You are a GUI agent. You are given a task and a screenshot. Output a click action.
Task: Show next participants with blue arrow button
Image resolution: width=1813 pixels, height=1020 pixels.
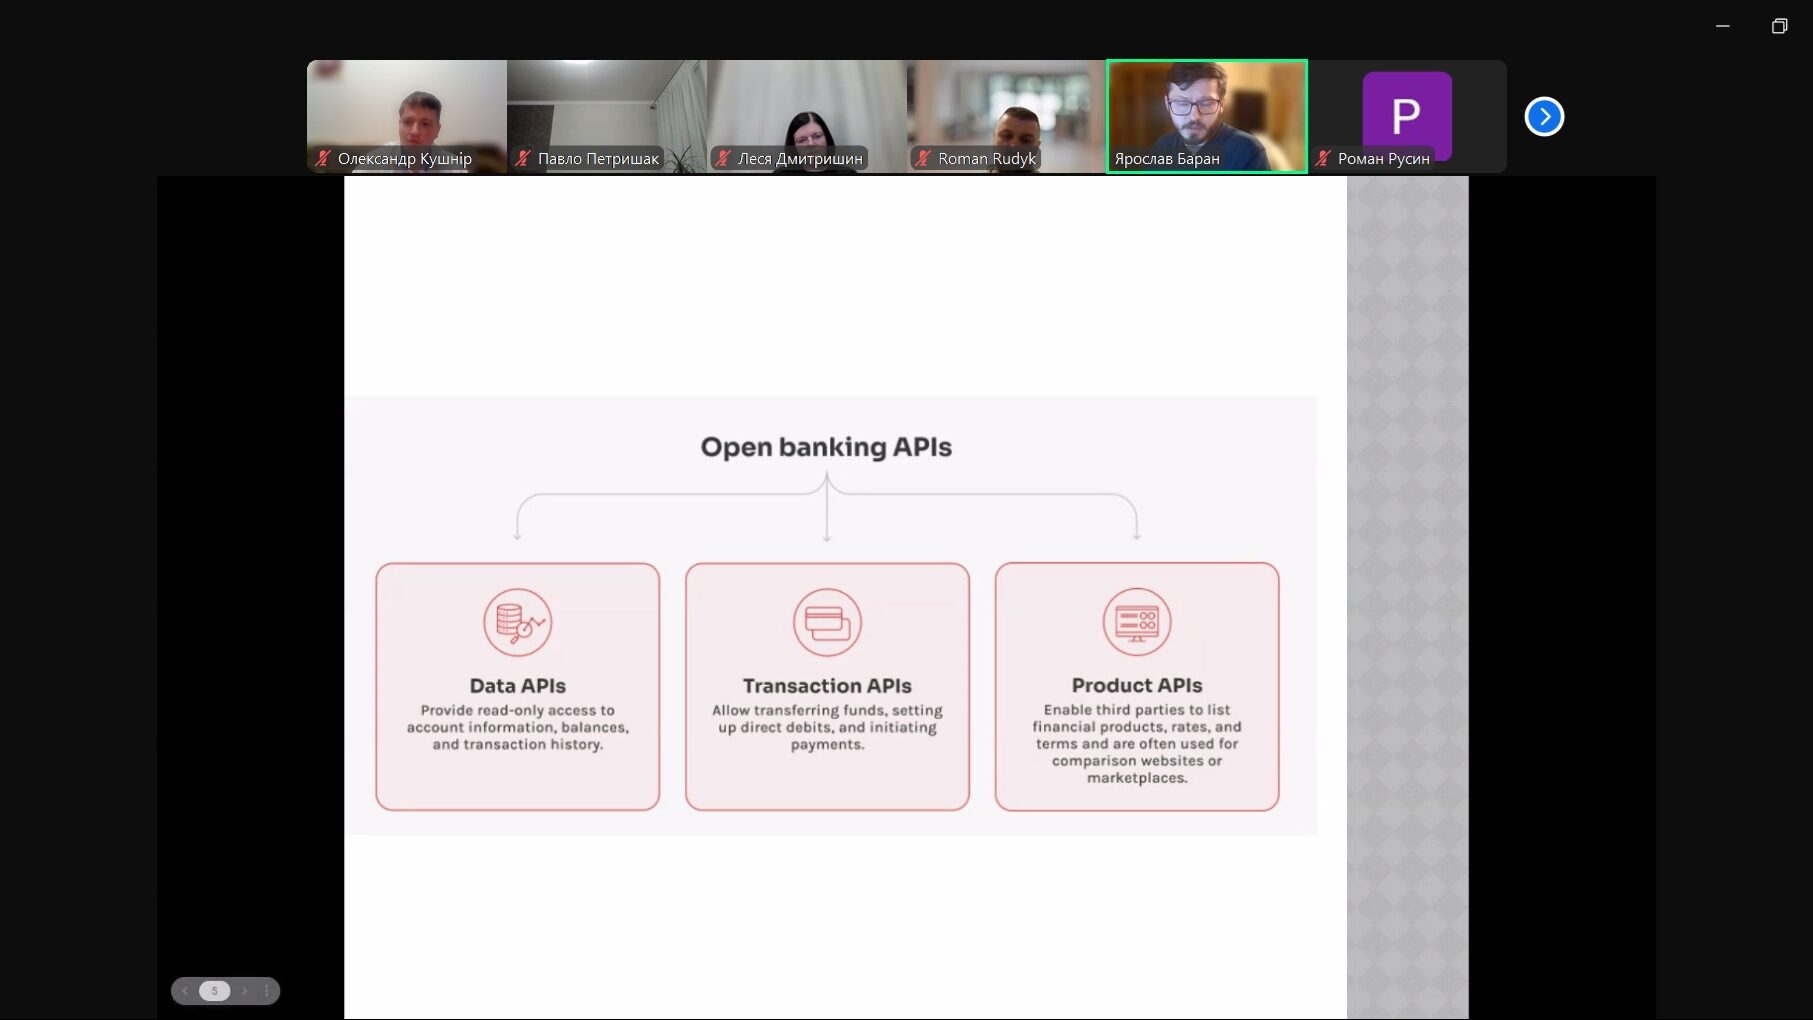(x=1544, y=117)
